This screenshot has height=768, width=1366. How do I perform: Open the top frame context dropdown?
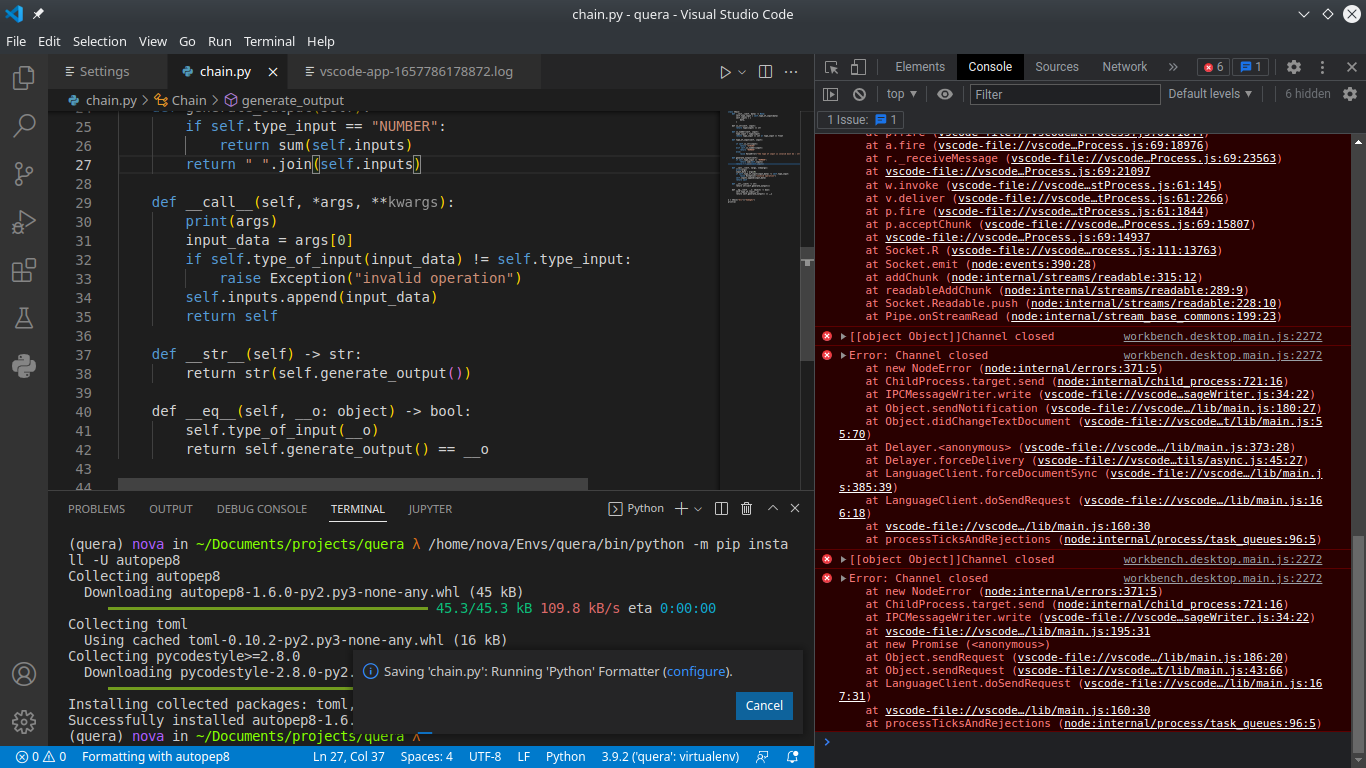coord(900,93)
